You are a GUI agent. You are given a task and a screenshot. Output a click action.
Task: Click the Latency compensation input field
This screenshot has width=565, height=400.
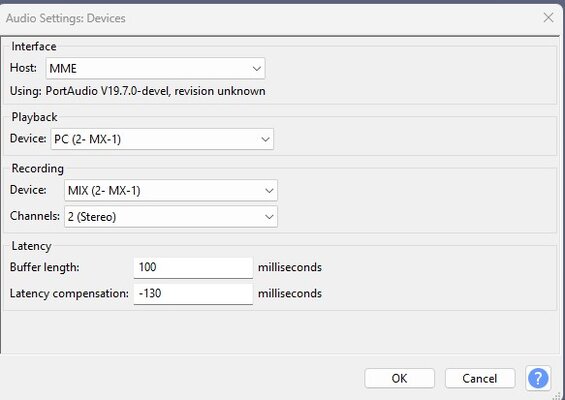tap(193, 294)
